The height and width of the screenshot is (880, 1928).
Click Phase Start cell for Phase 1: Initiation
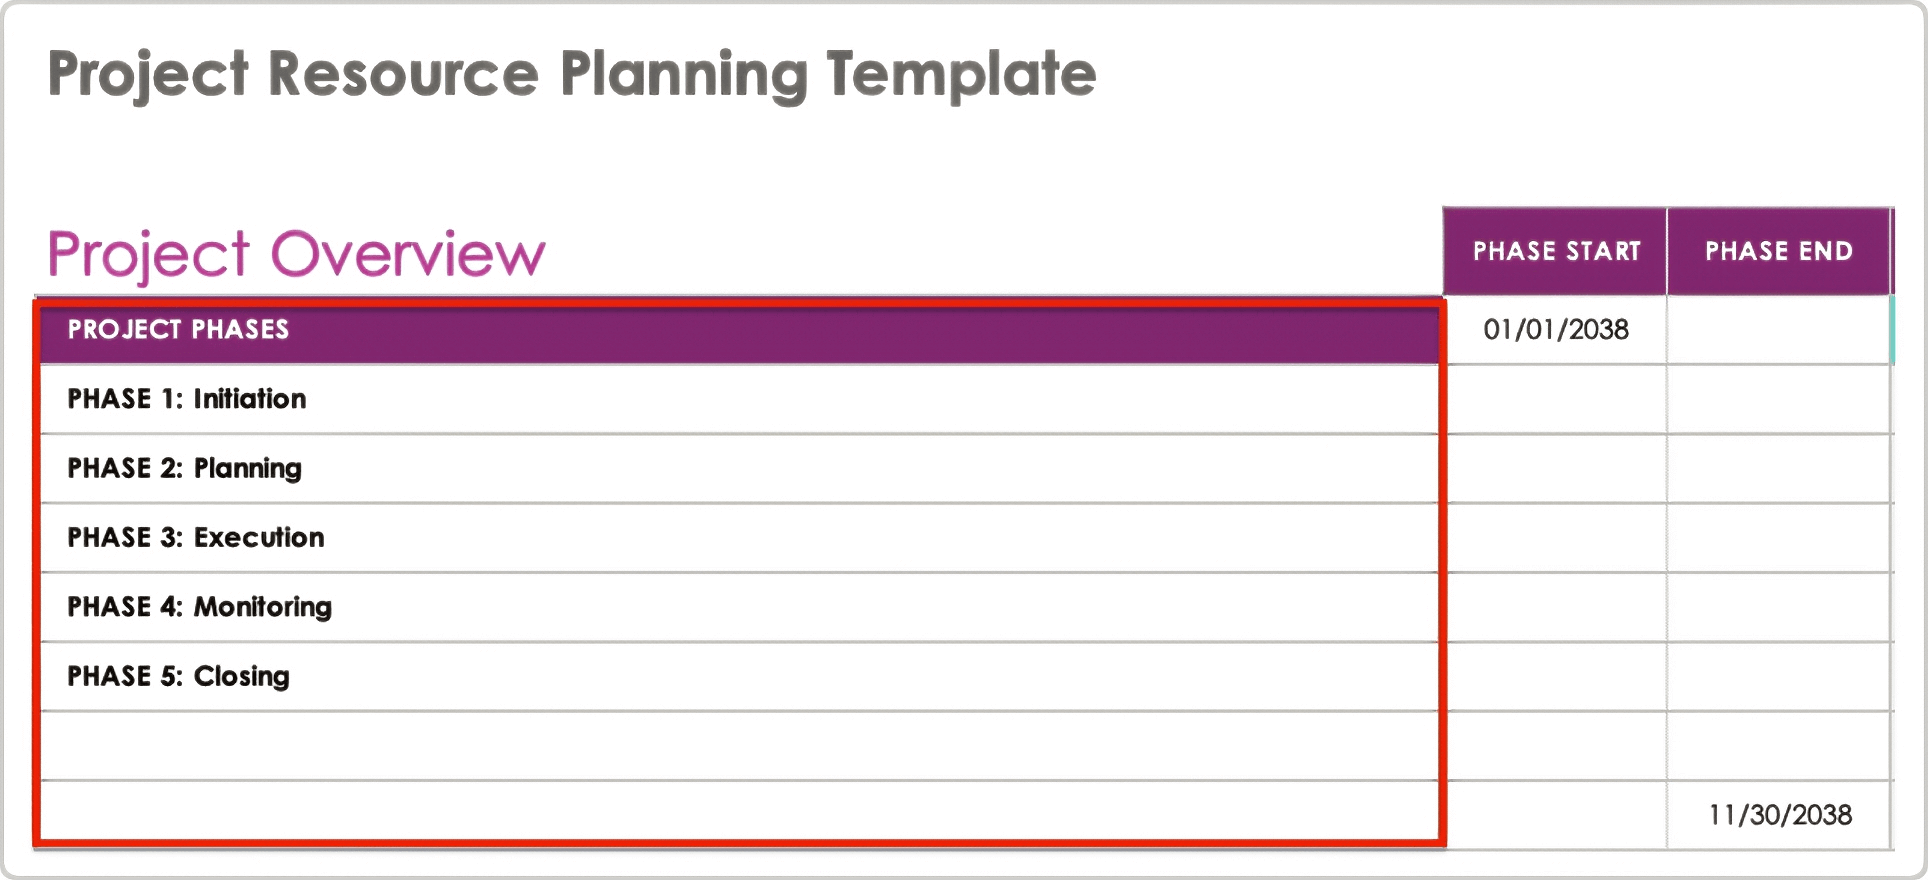pyautogui.click(x=1555, y=399)
